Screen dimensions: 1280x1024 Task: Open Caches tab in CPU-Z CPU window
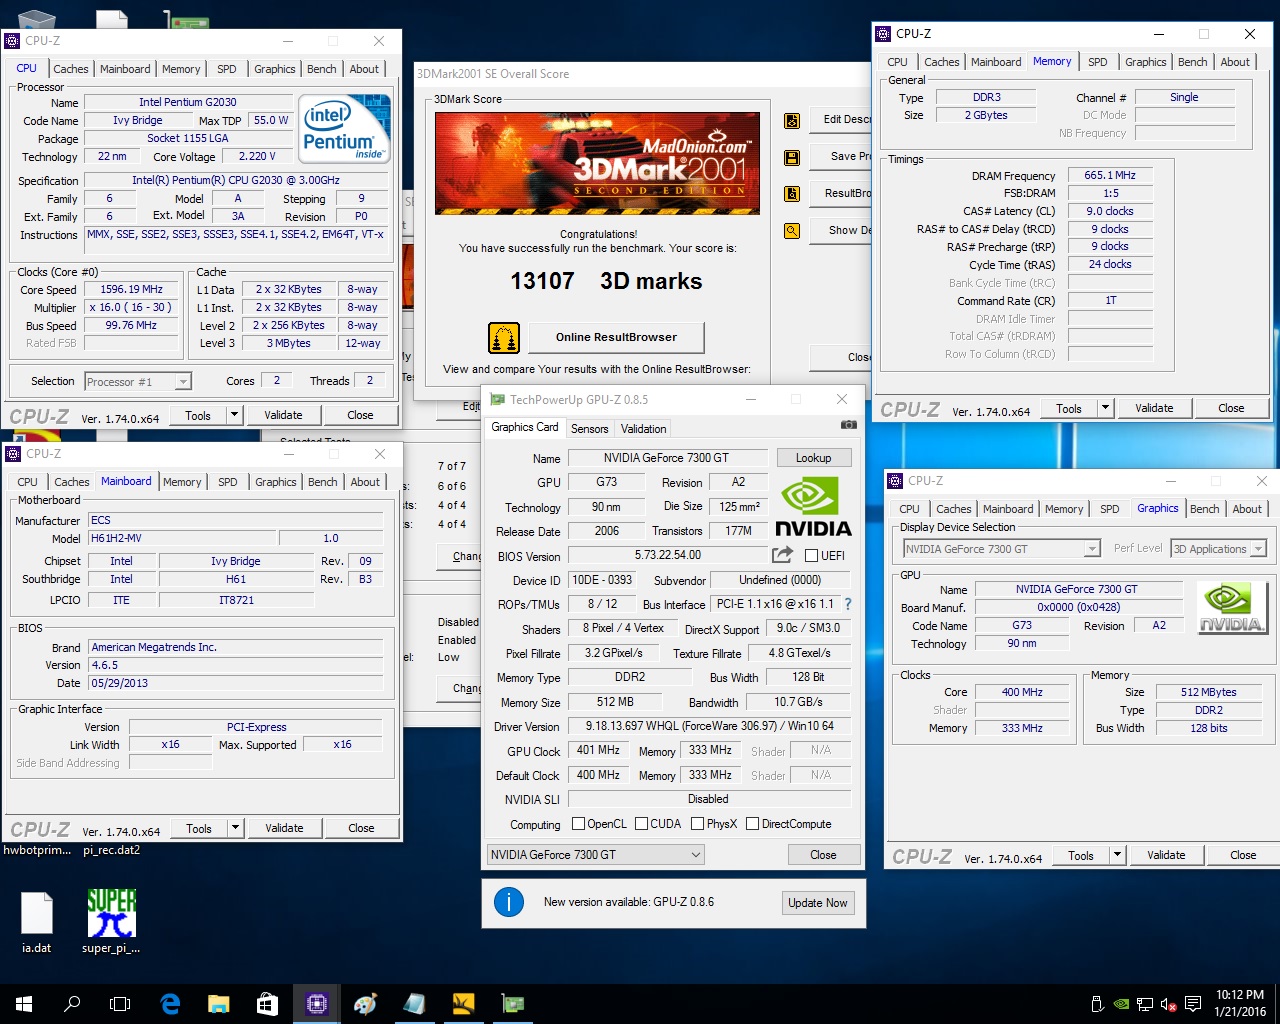pos(71,69)
